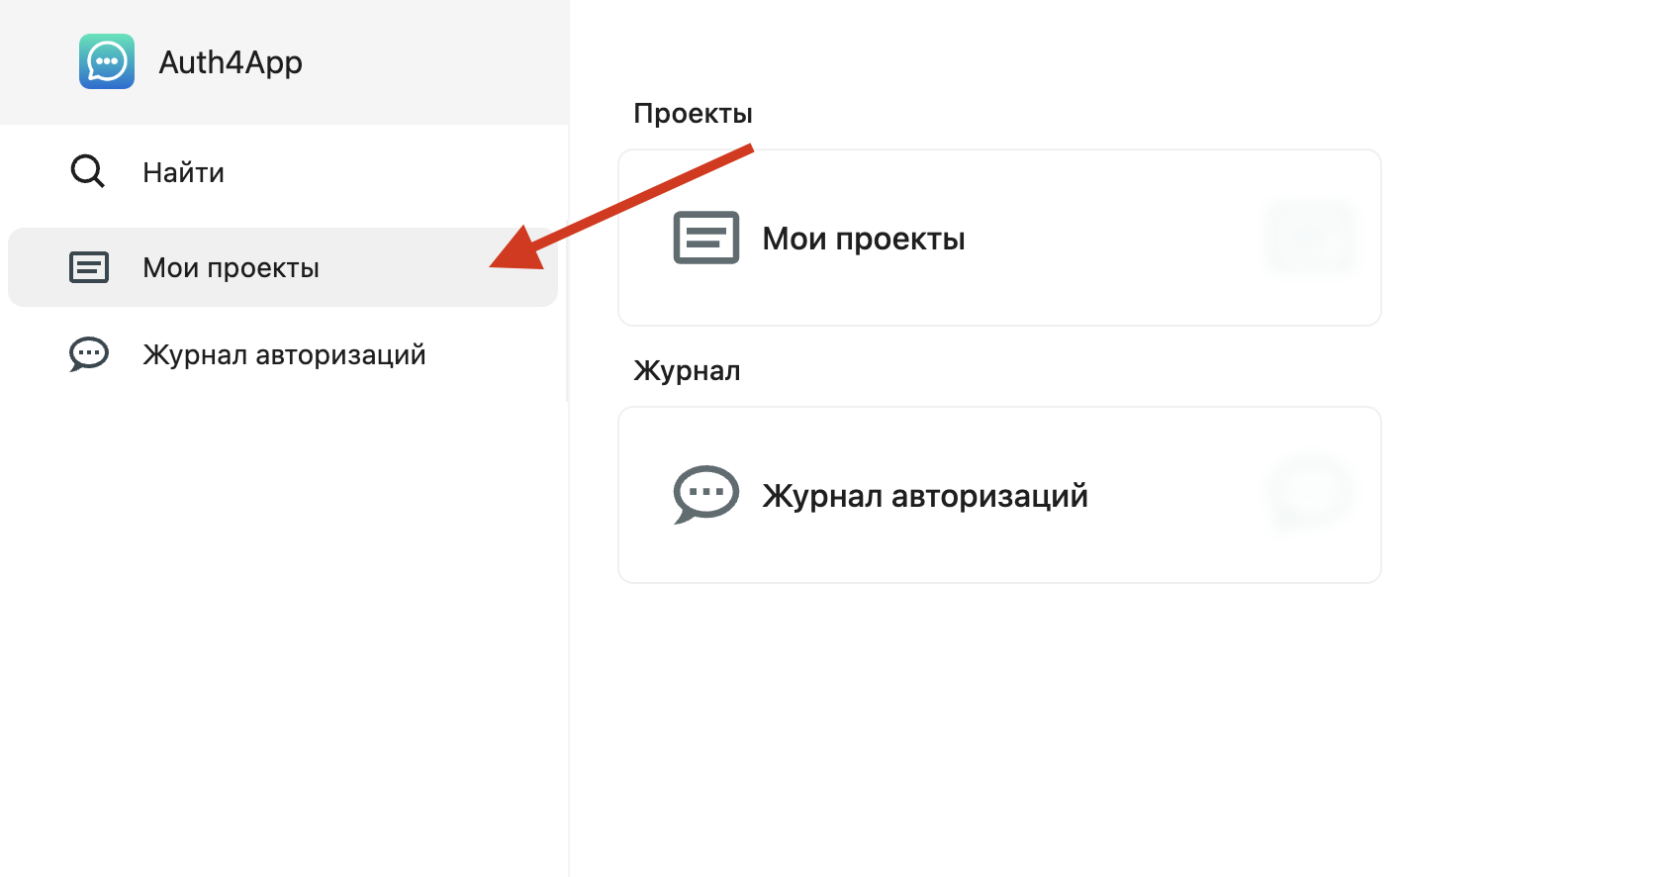Click the Проекты section heading

pyautogui.click(x=693, y=113)
